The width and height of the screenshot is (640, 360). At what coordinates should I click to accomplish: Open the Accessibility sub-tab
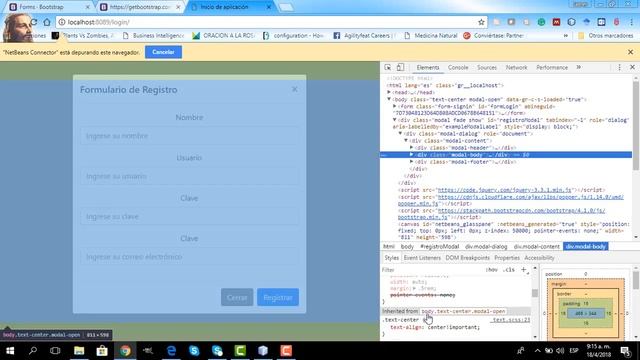coord(539,258)
